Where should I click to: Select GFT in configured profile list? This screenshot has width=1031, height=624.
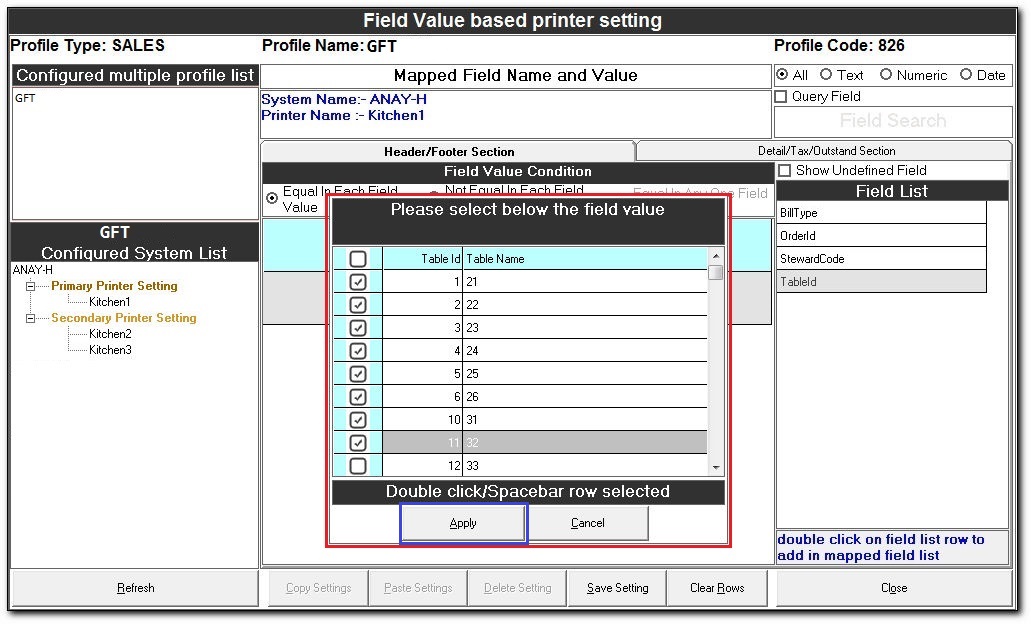(26, 98)
